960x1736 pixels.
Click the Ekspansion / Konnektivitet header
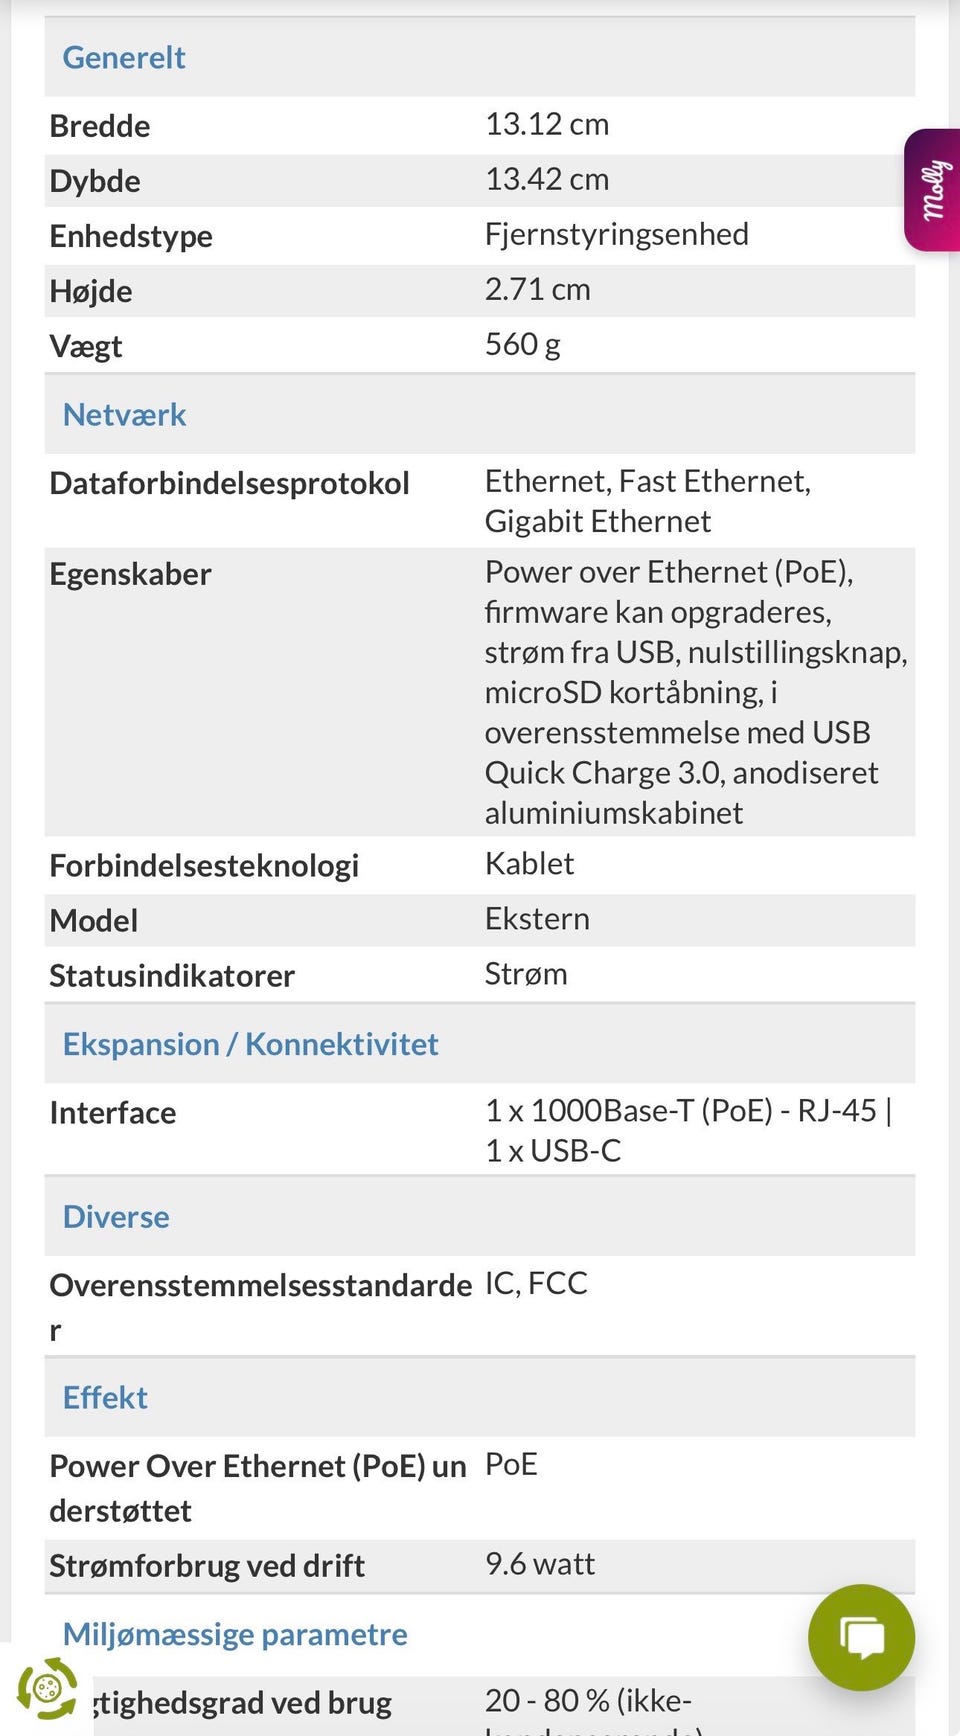250,1044
